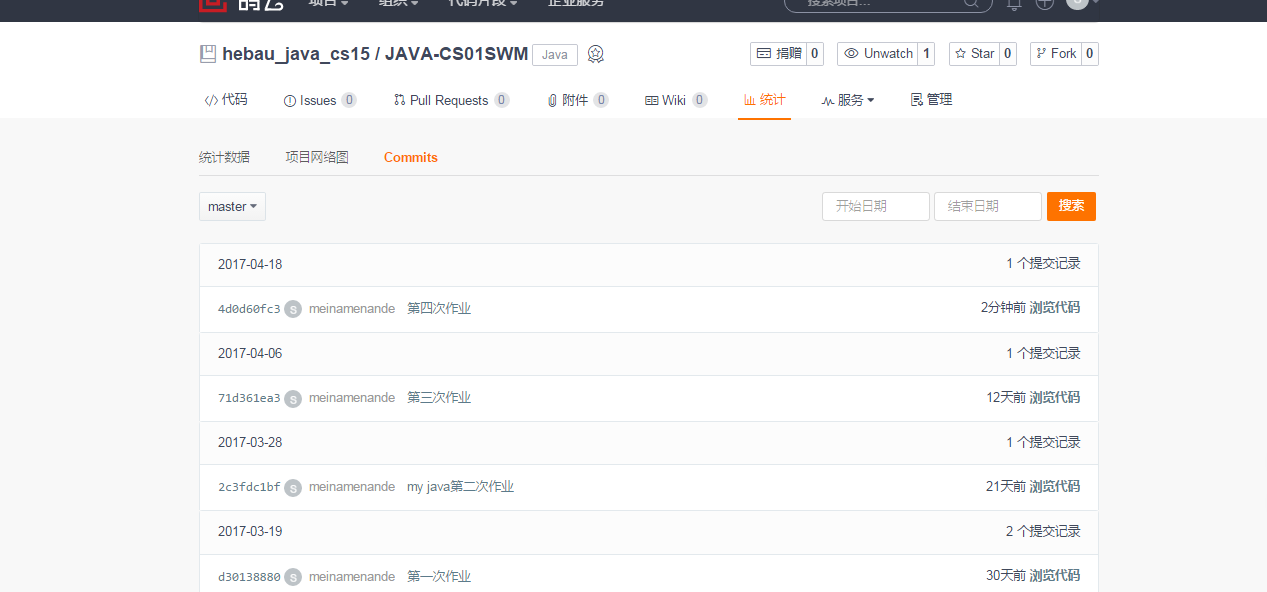The image size is (1267, 592).
Task: Expand the 服务 services dropdown
Action: click(848, 100)
